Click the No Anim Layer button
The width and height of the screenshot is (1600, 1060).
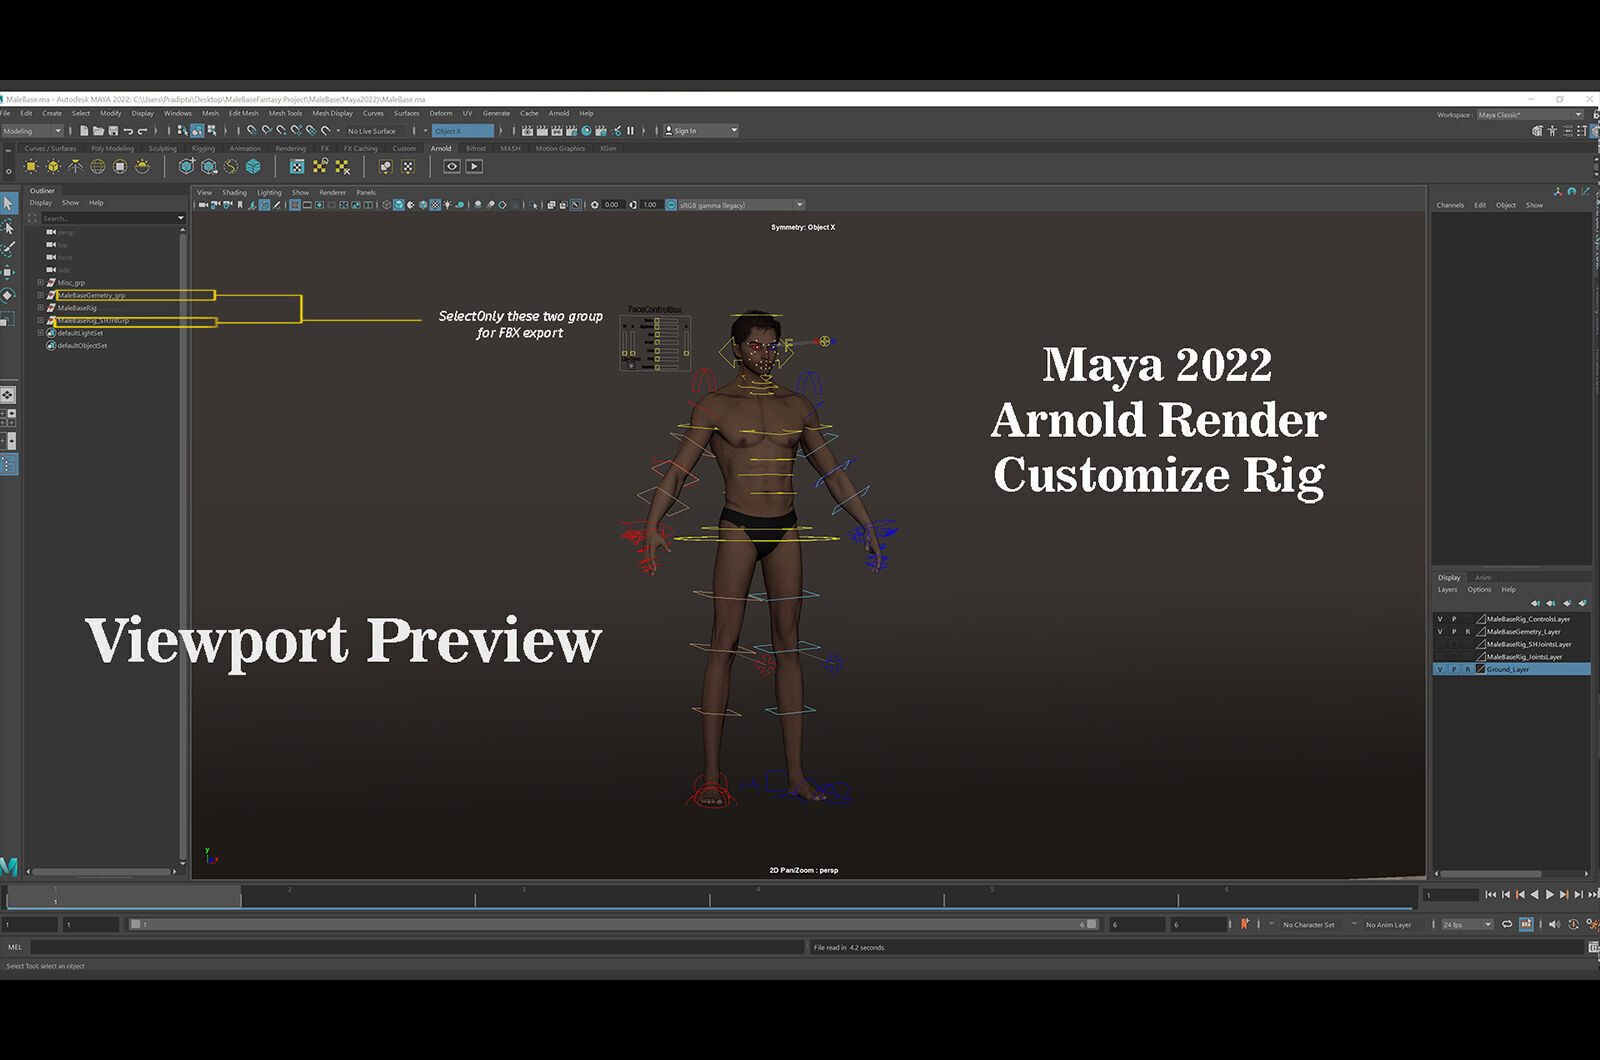(x=1388, y=925)
